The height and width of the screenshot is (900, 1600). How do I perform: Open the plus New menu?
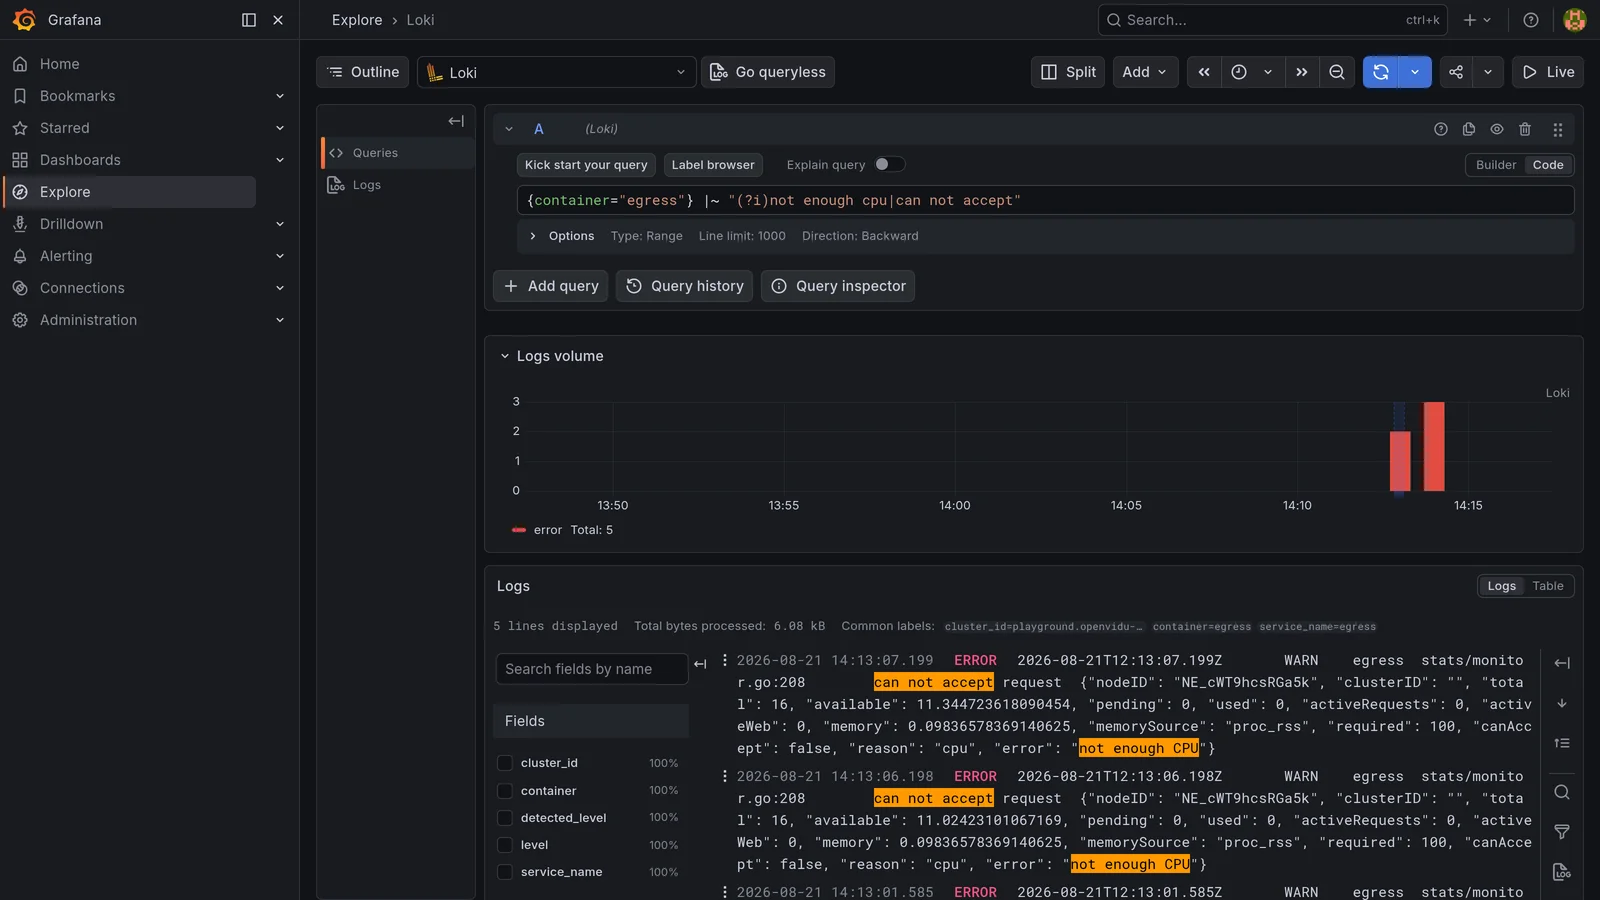(x=1477, y=20)
